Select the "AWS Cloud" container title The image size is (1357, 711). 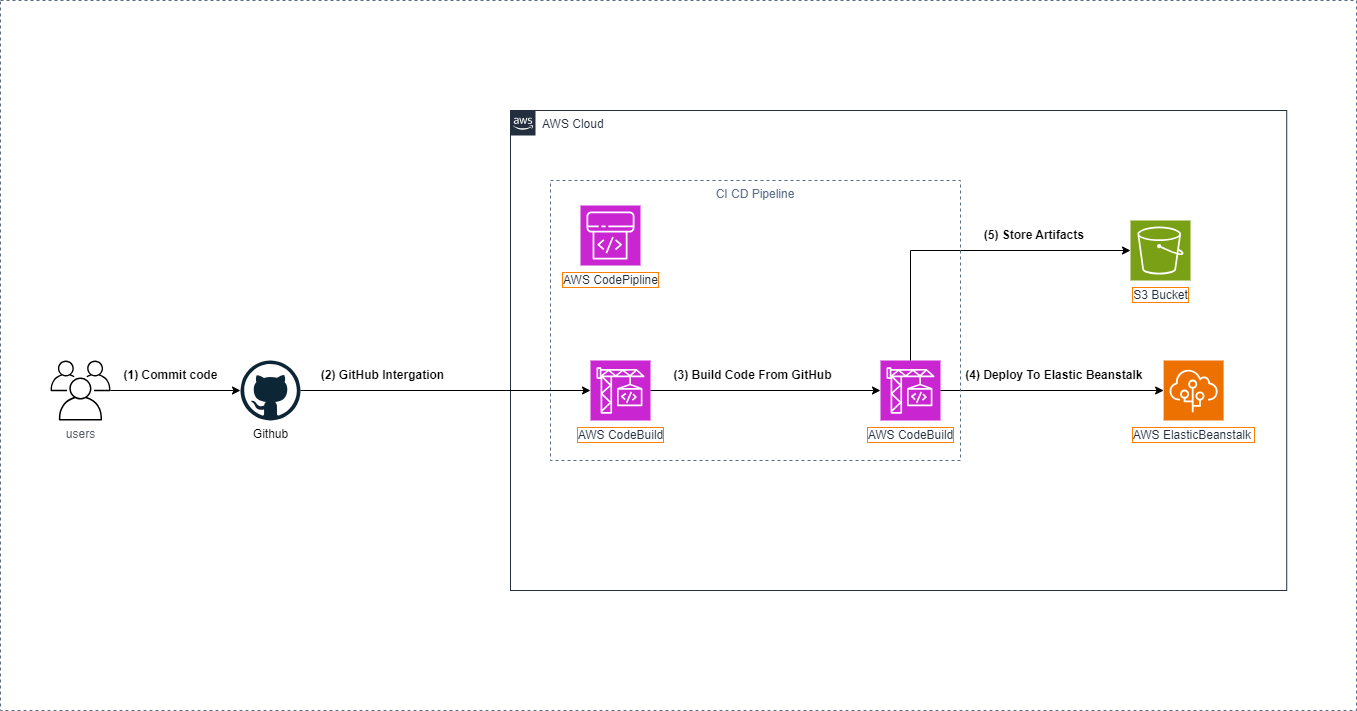click(x=573, y=124)
